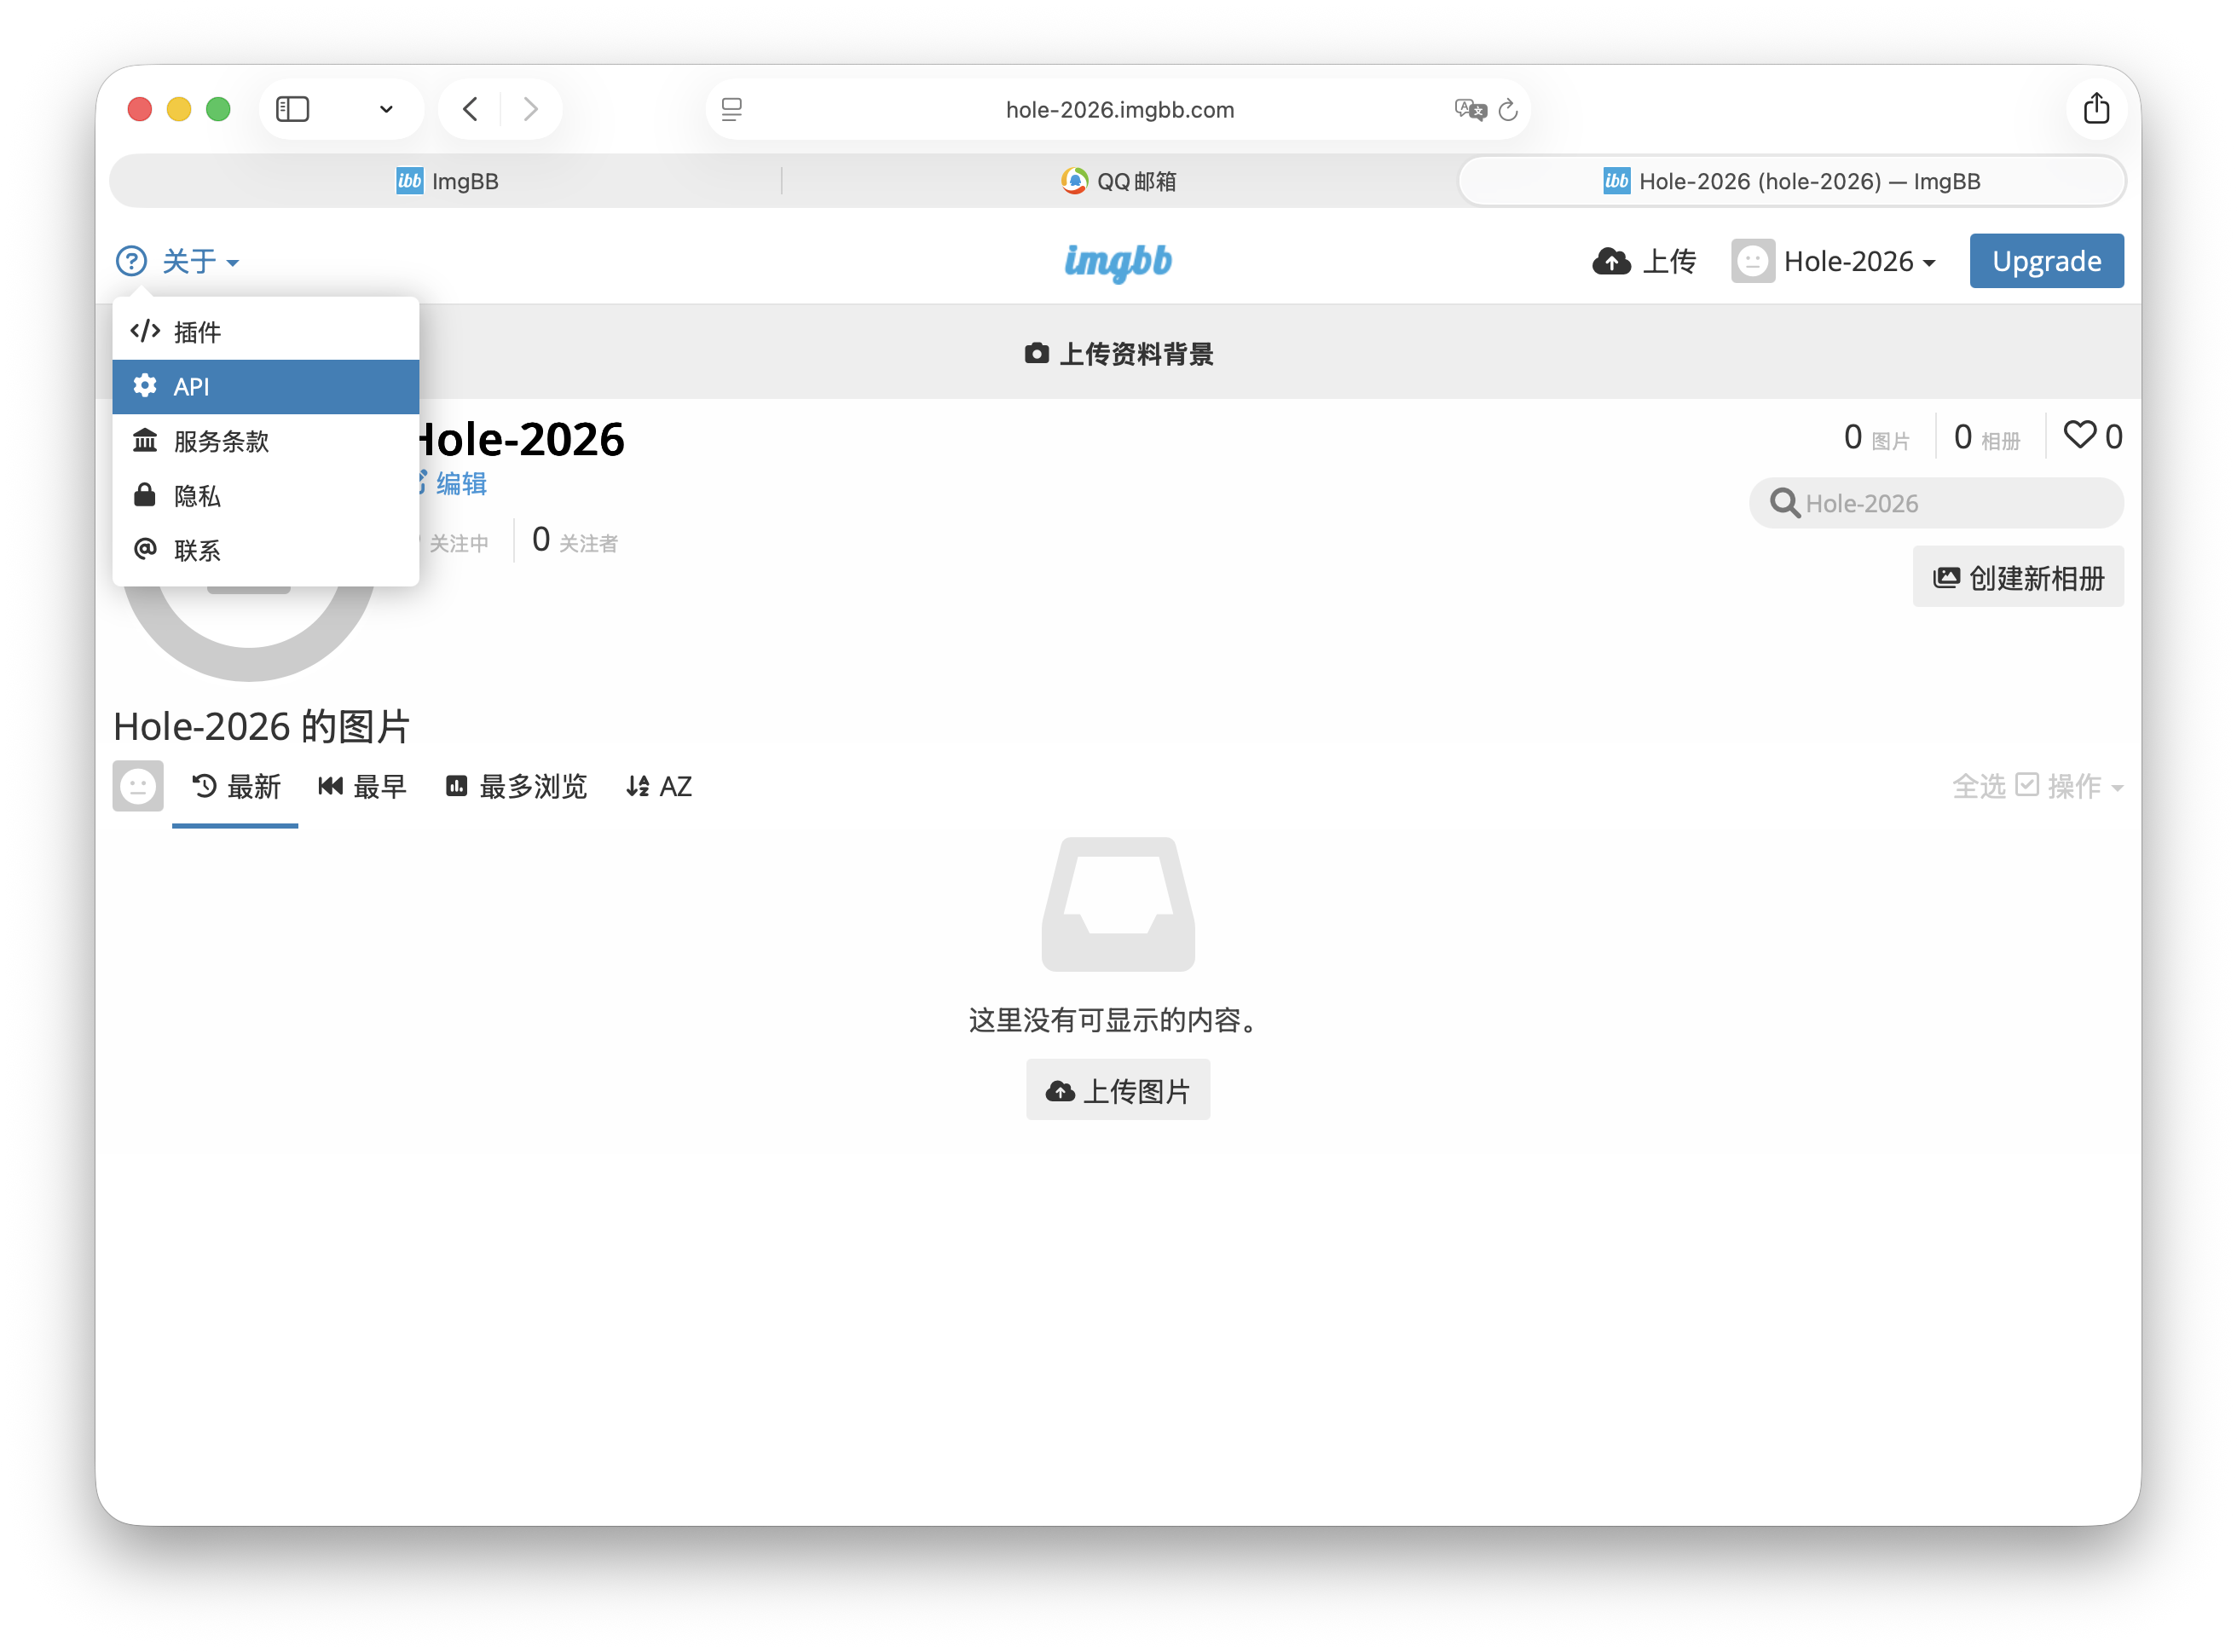
Task: Click the Safari share icon
Action: pos(2097,109)
